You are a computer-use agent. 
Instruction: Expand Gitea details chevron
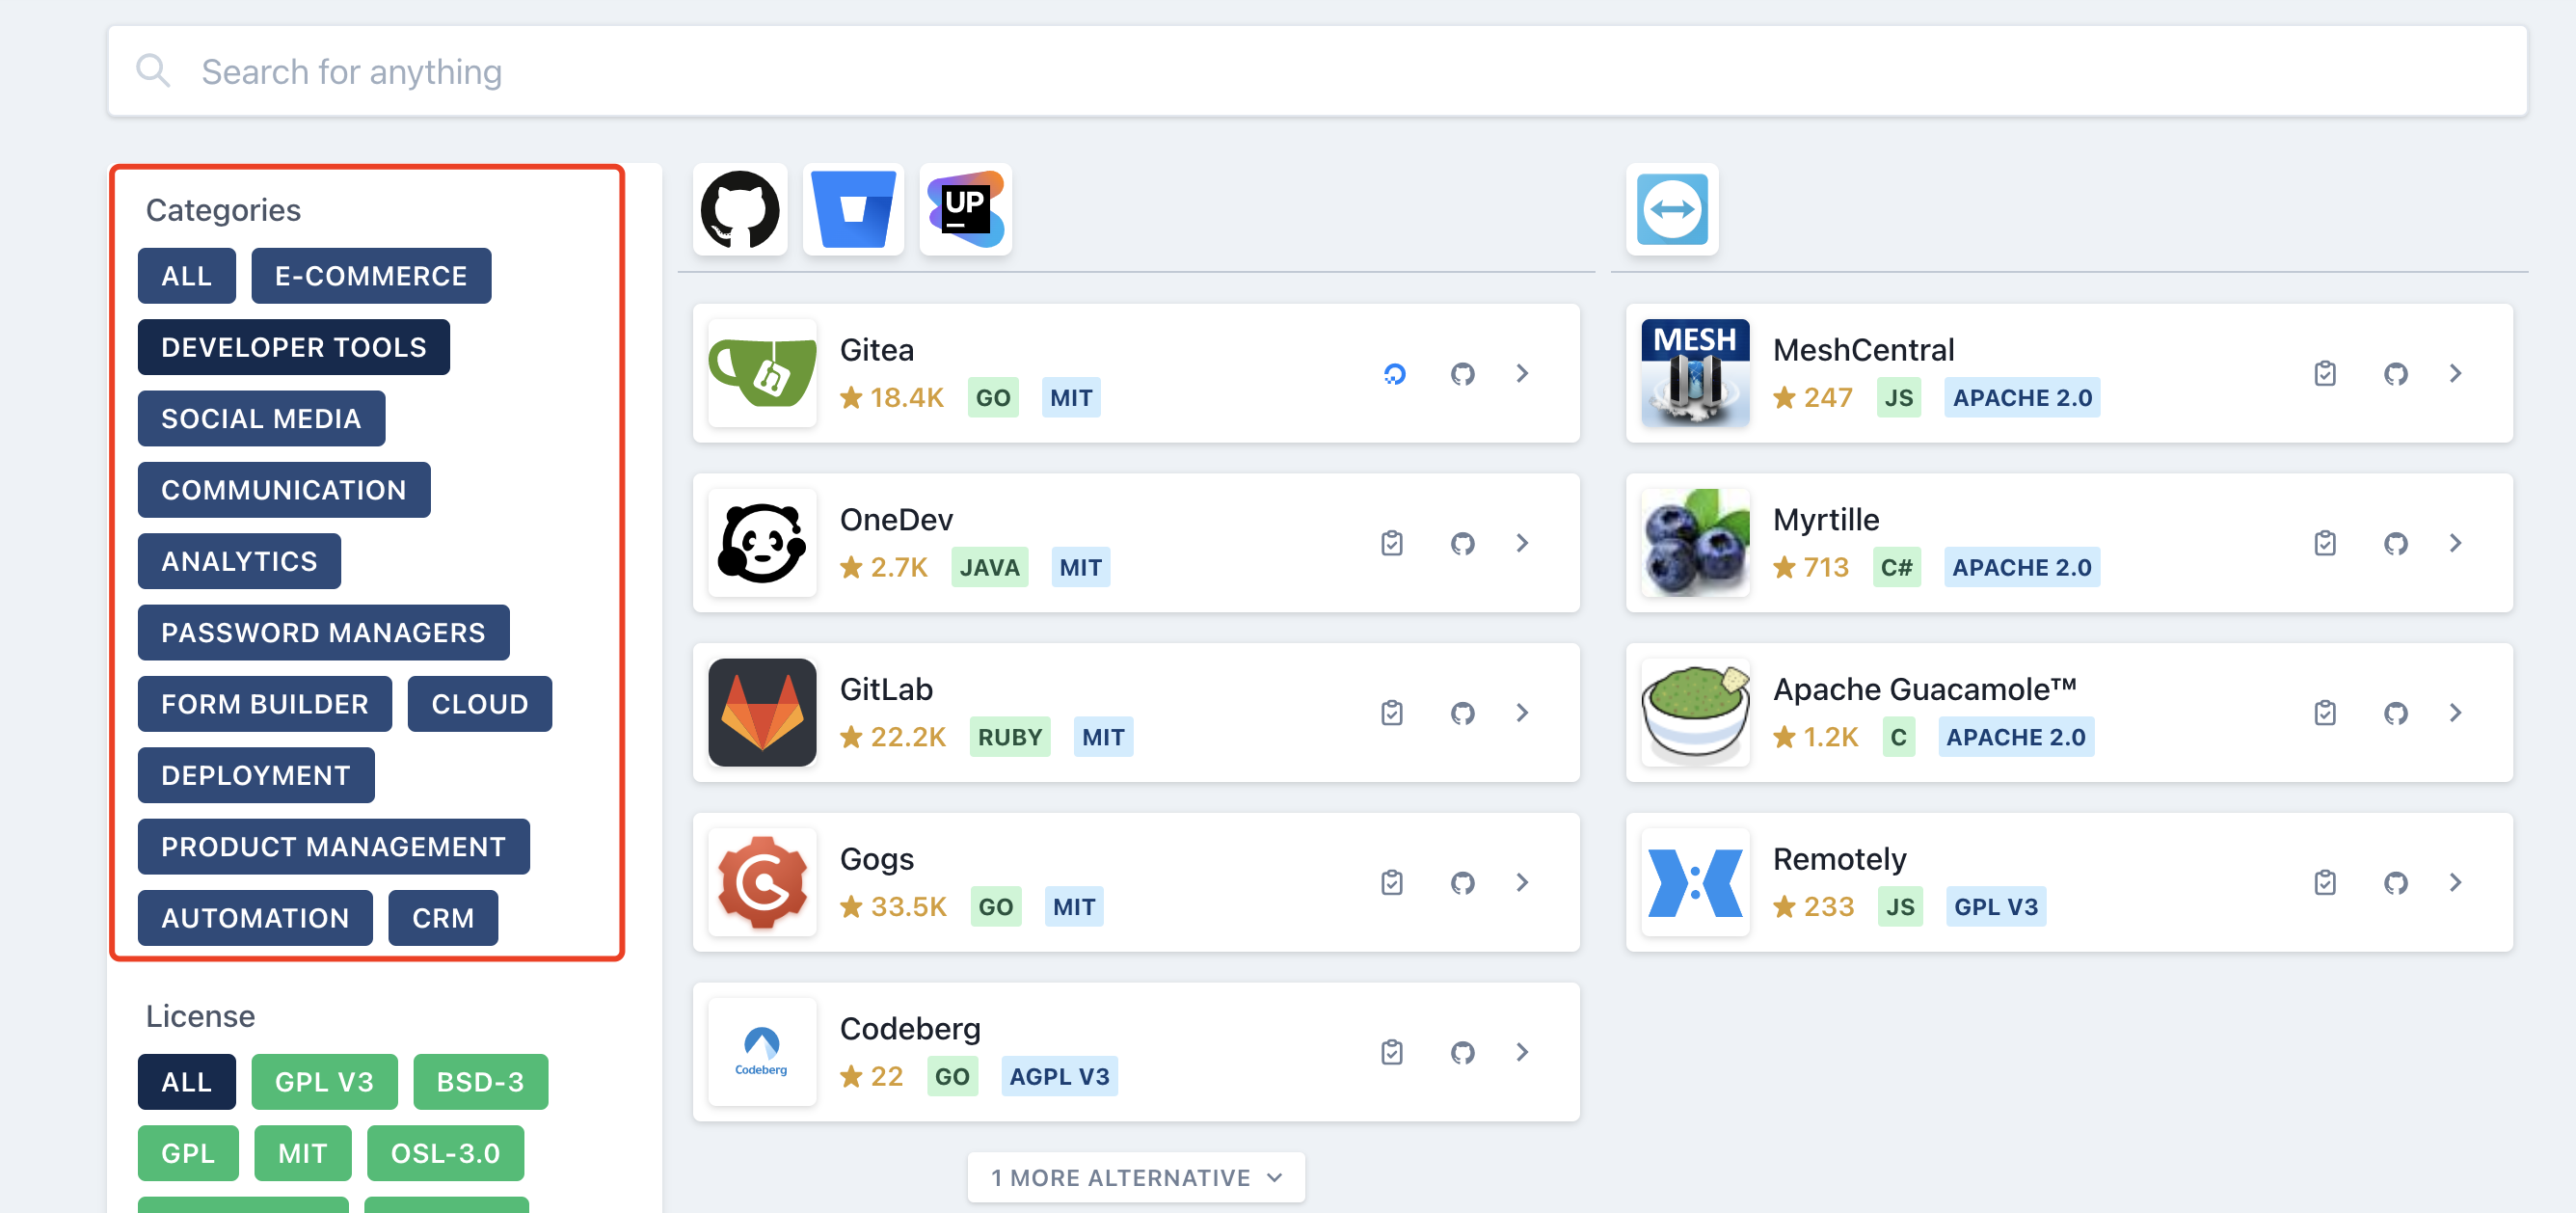(x=1522, y=374)
